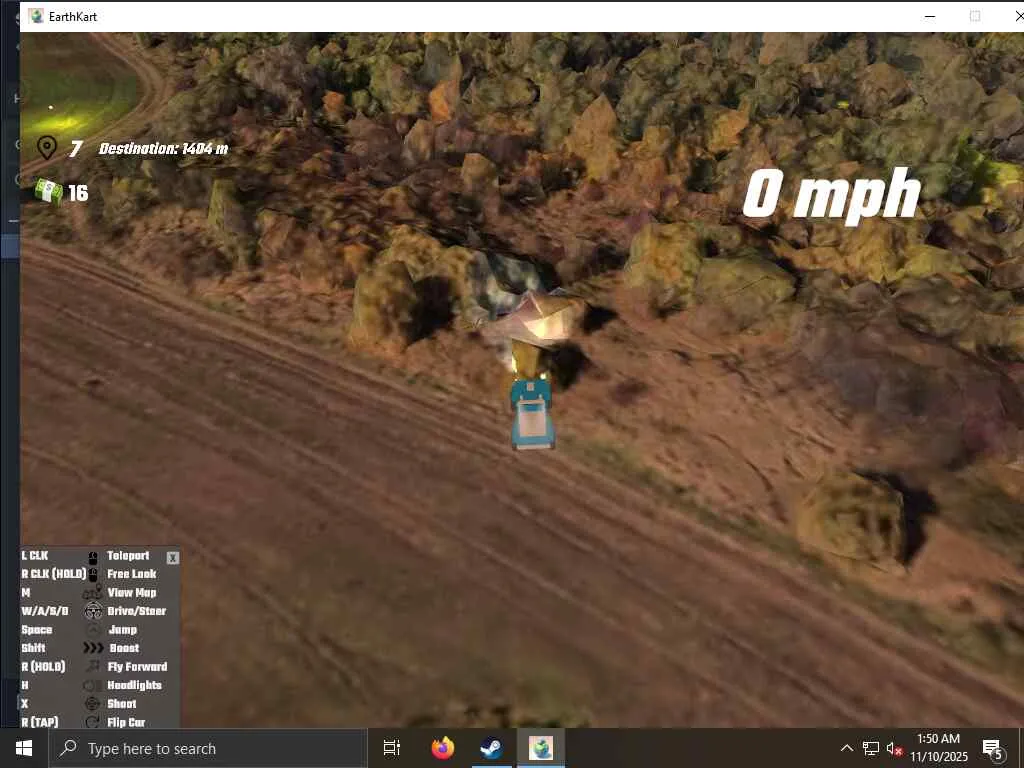Launch Firefox from the taskbar
The height and width of the screenshot is (768, 1024).
pos(443,748)
